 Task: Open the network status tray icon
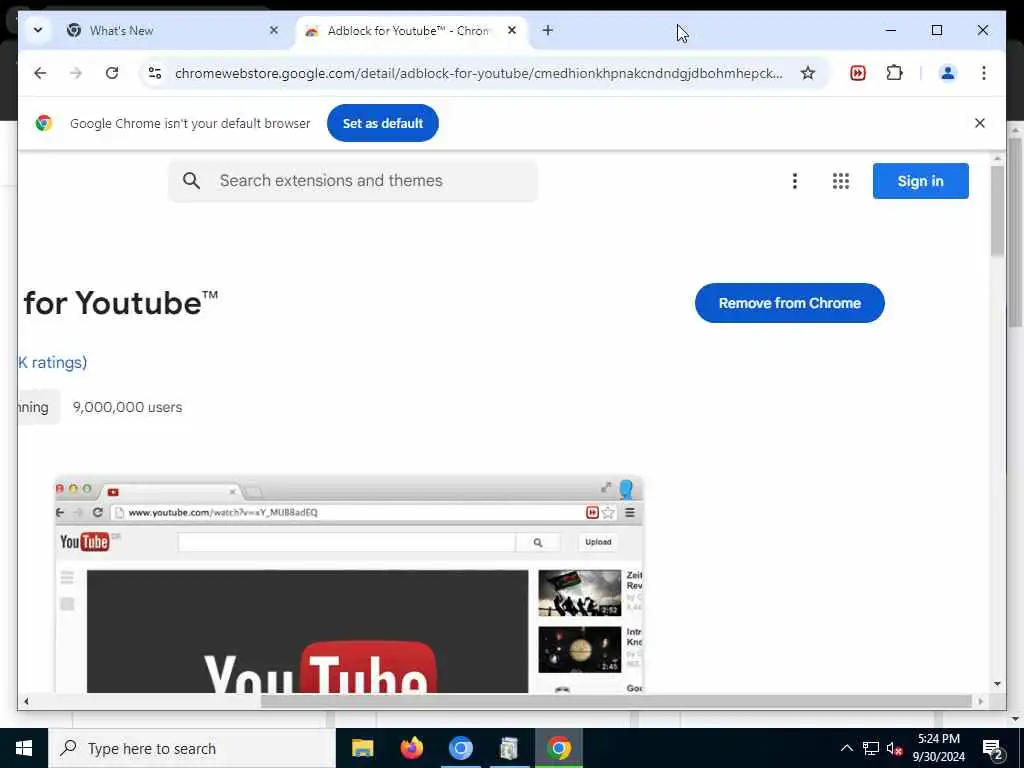tap(871, 748)
